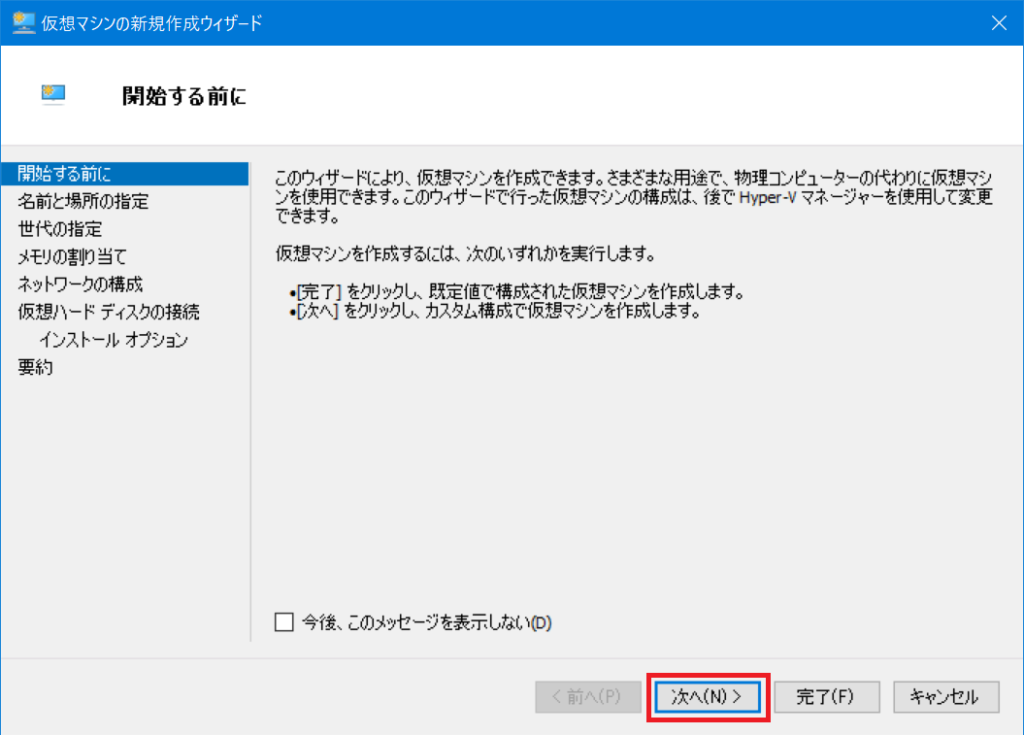1024x735 pixels.
Task: Click the virtual machine icon beside 開始する前に heading
Action: (x=54, y=95)
